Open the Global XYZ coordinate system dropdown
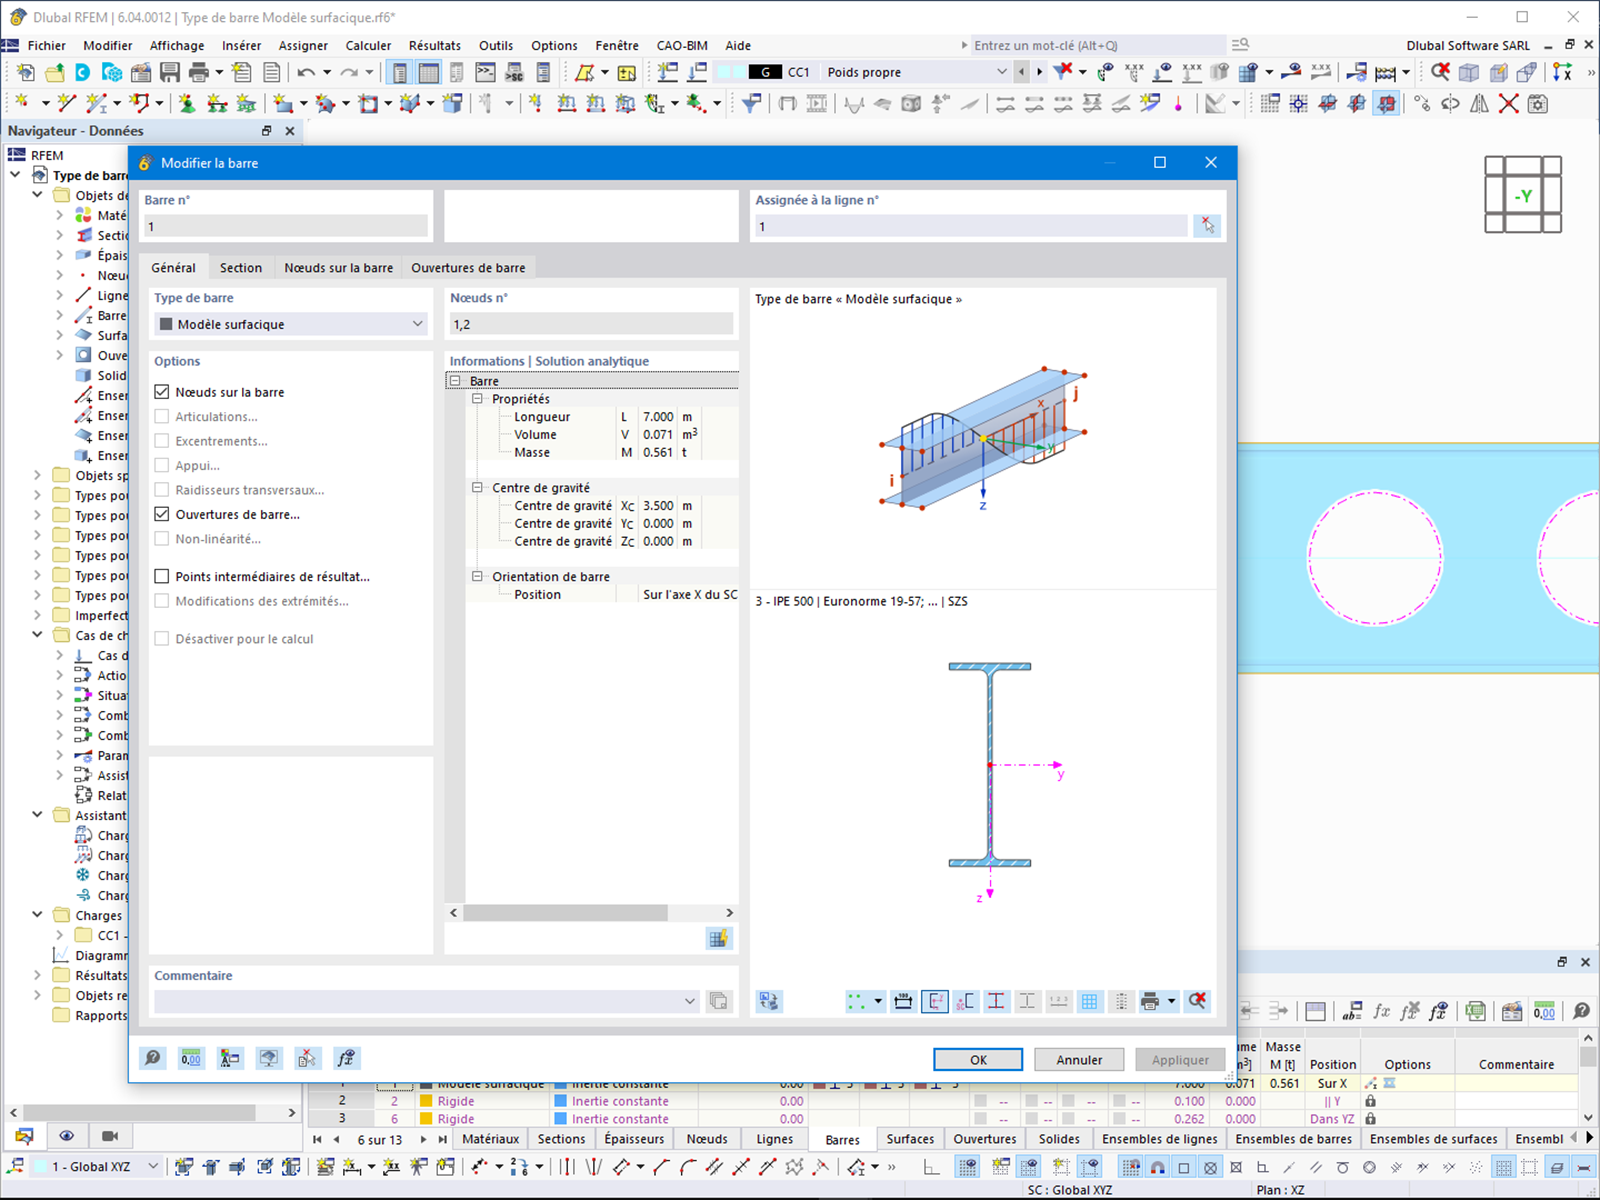 (153, 1166)
